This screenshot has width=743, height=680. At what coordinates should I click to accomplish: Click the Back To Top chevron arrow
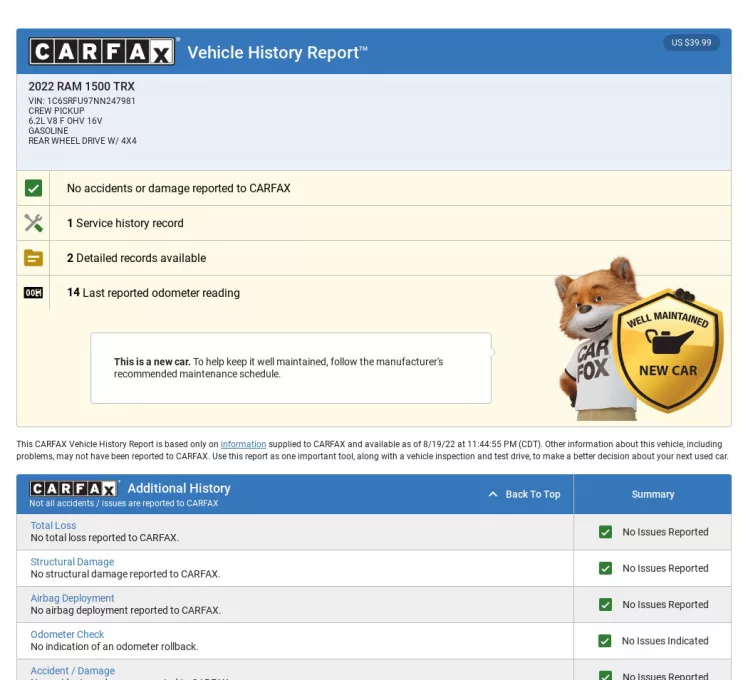pos(493,495)
